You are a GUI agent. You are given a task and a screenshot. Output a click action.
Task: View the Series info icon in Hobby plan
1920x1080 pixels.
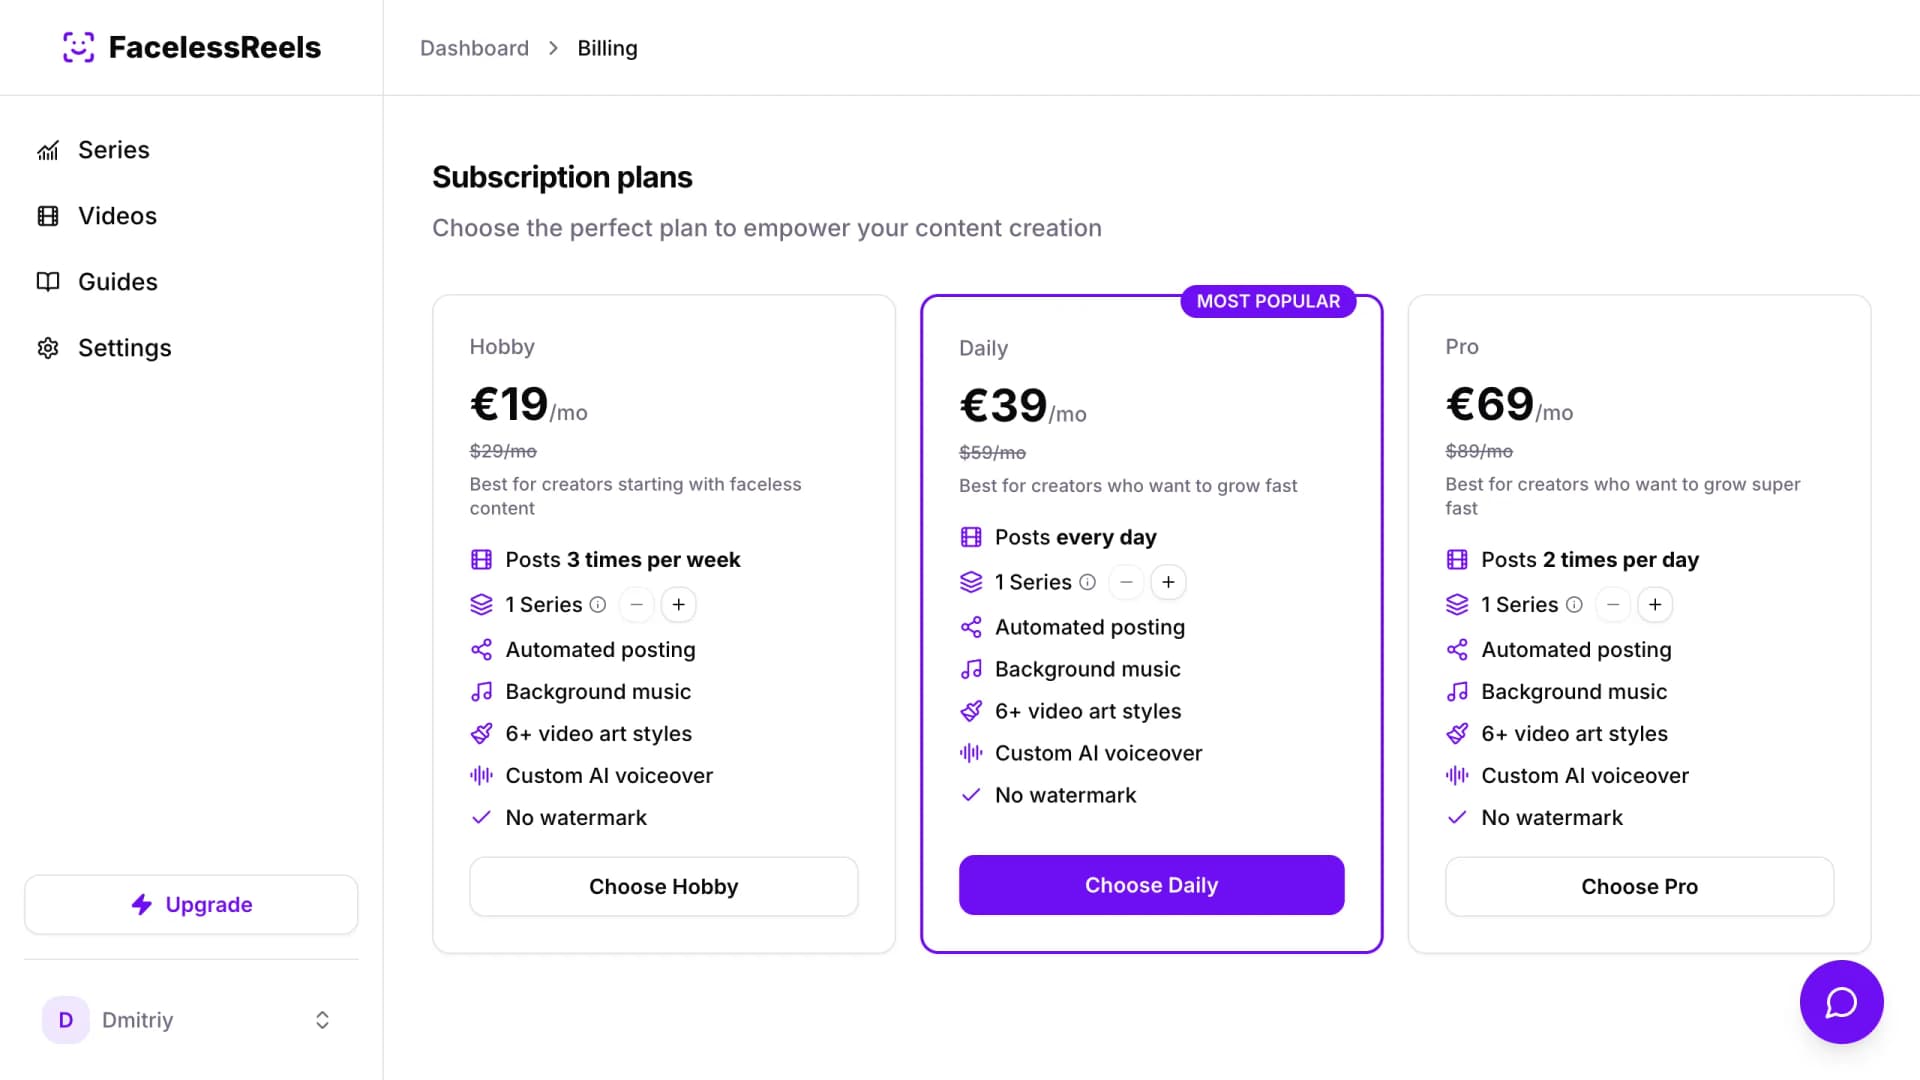597,604
